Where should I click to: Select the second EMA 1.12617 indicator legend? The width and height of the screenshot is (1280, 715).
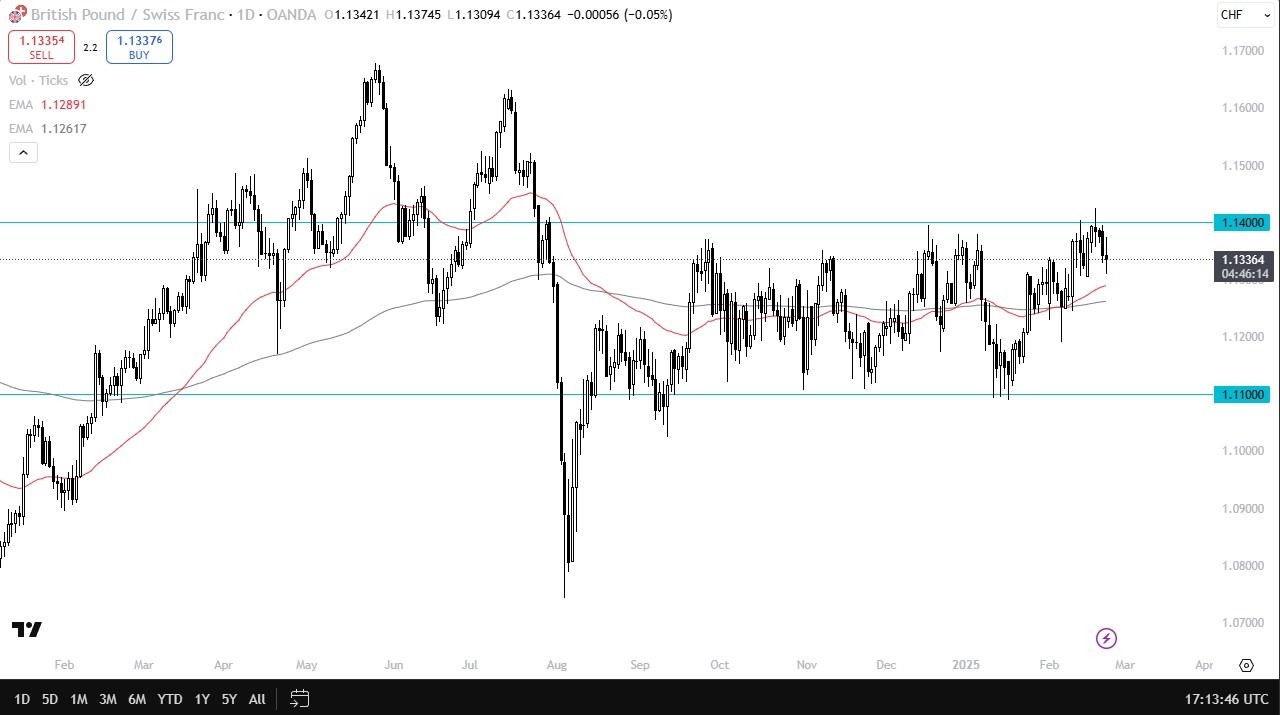[x=48, y=128]
